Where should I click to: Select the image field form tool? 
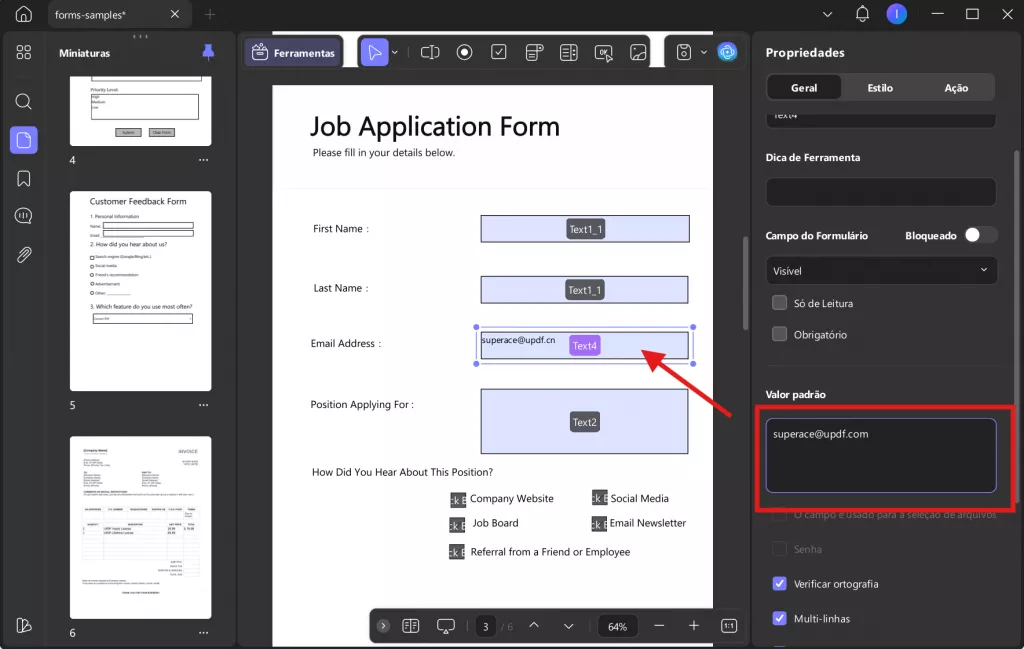click(x=638, y=52)
